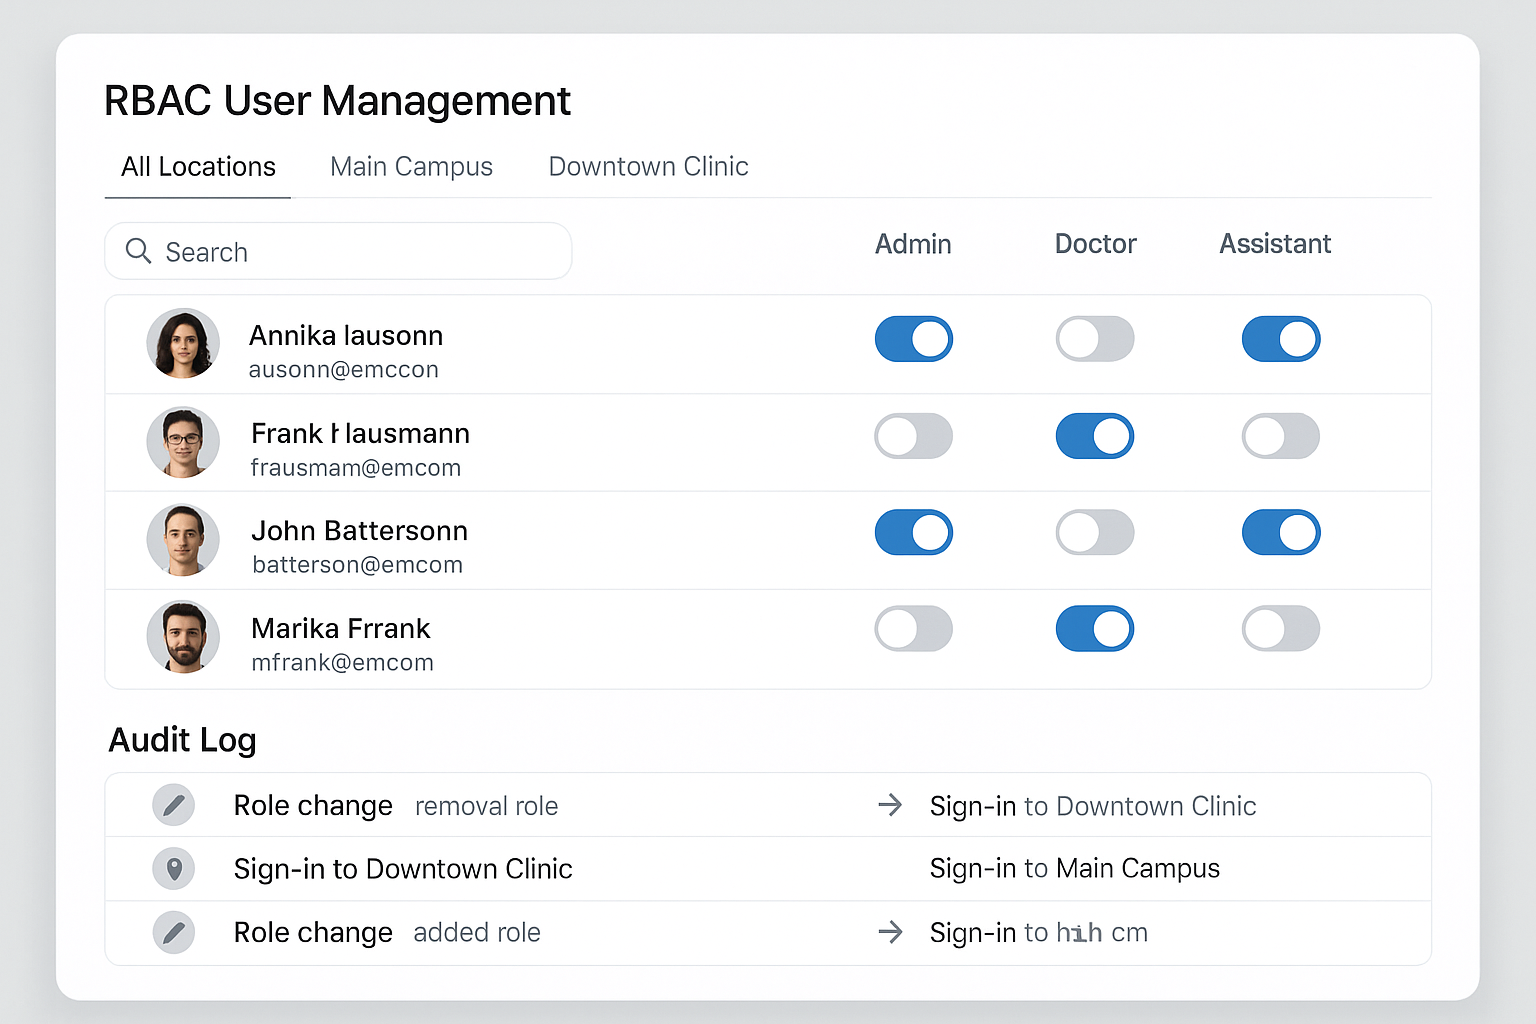Image resolution: width=1536 pixels, height=1024 pixels.
Task: Disable Assistant role for John Battersonn
Action: (1281, 532)
